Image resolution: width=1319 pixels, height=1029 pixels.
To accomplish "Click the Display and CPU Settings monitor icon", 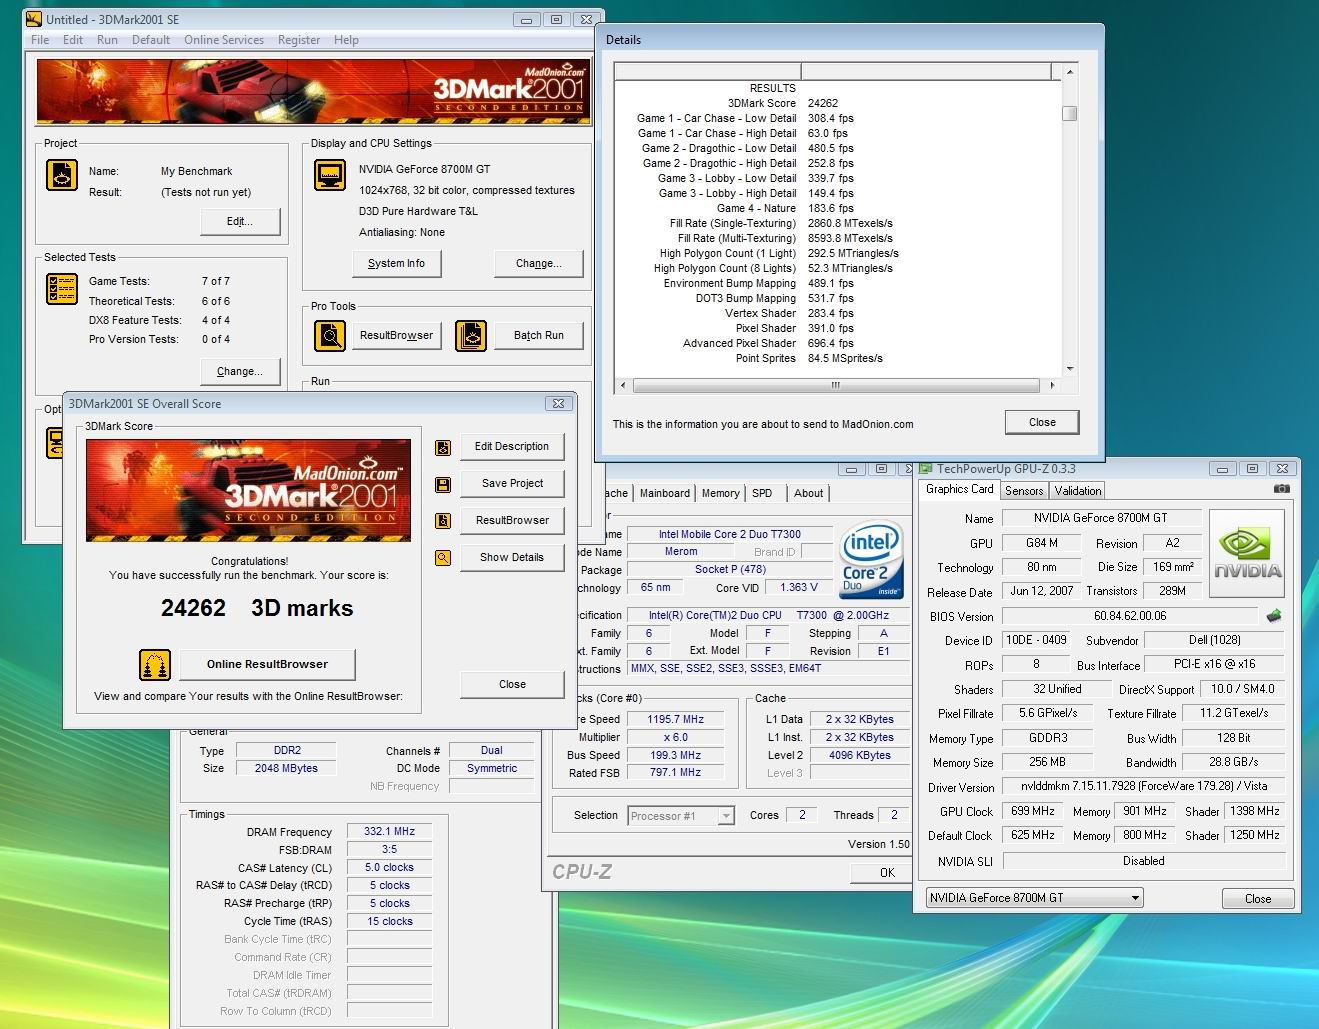I will tap(330, 174).
